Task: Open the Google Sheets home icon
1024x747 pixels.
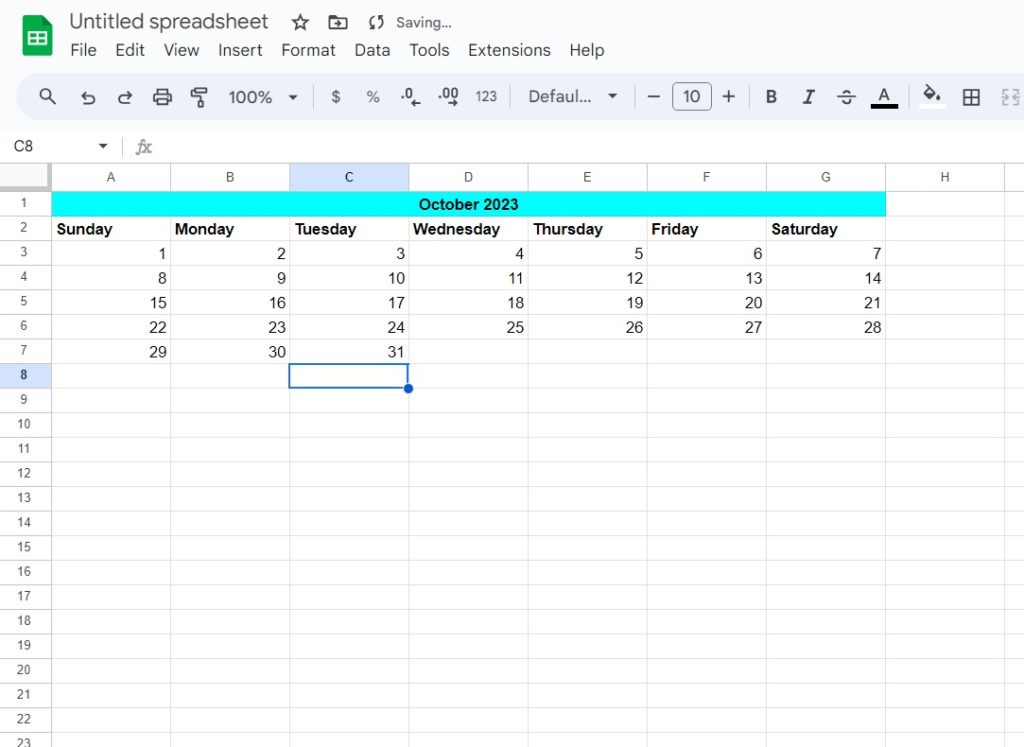Action: pyautogui.click(x=37, y=36)
